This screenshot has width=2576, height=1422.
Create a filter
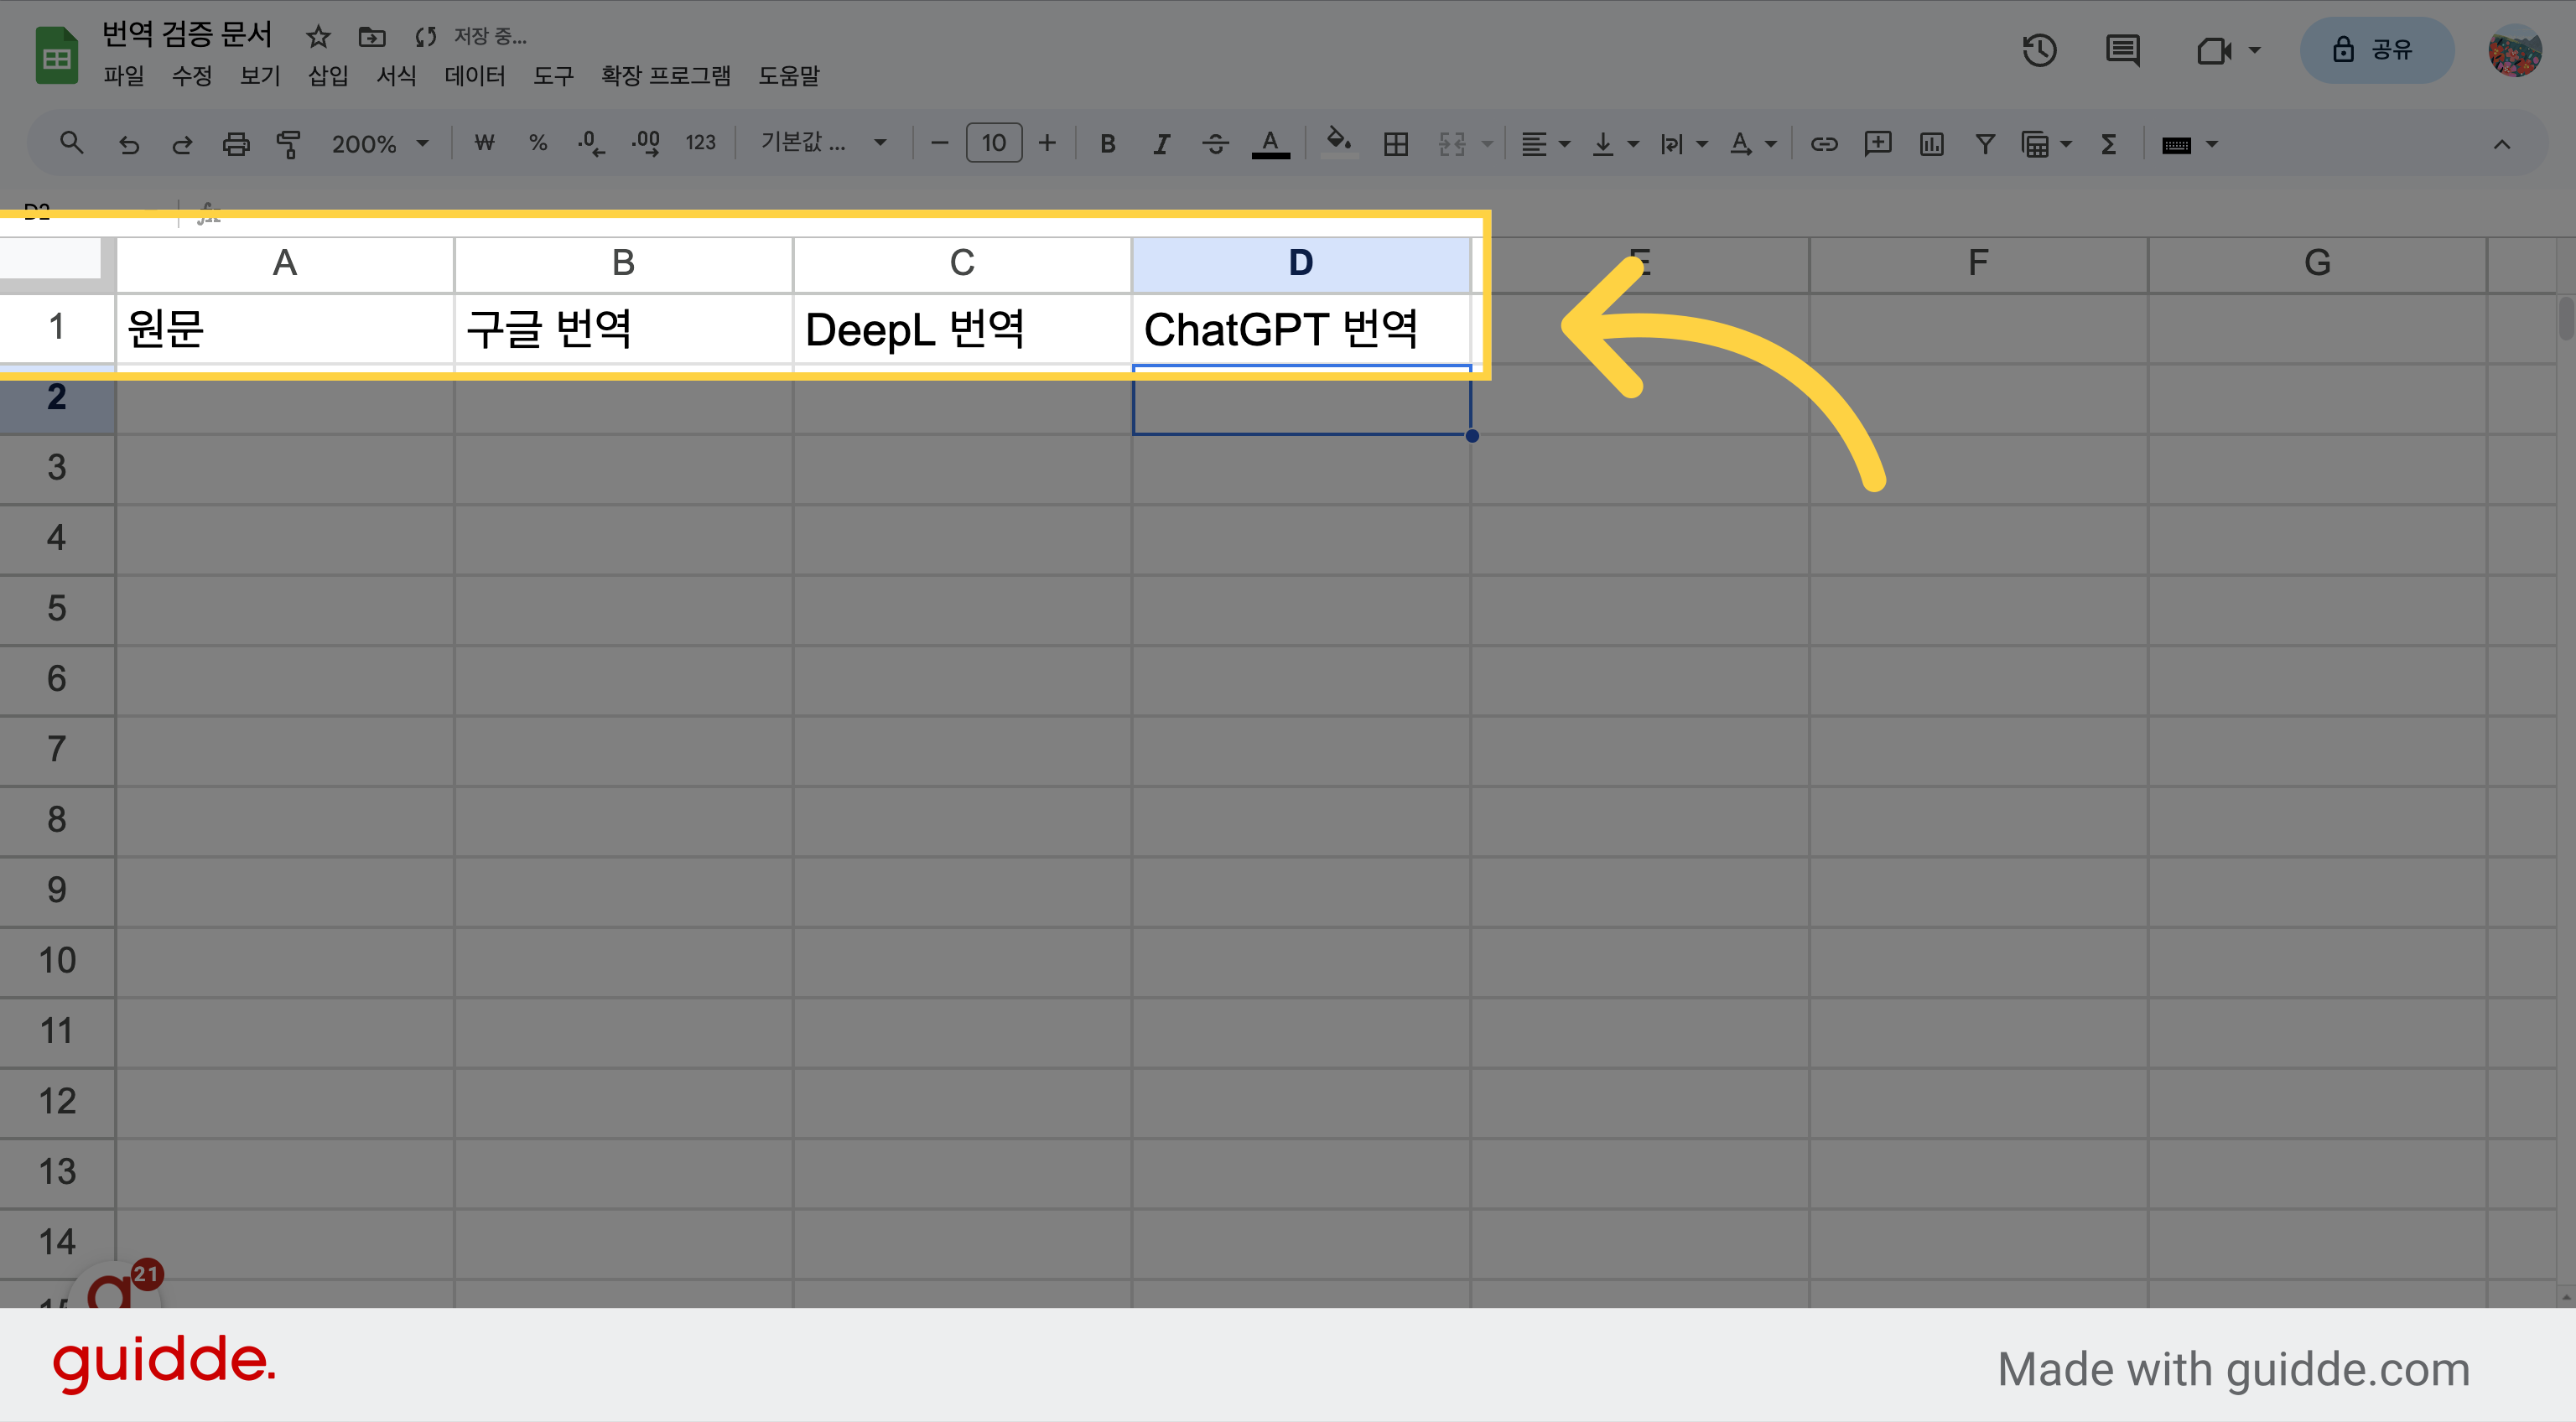tap(1985, 144)
